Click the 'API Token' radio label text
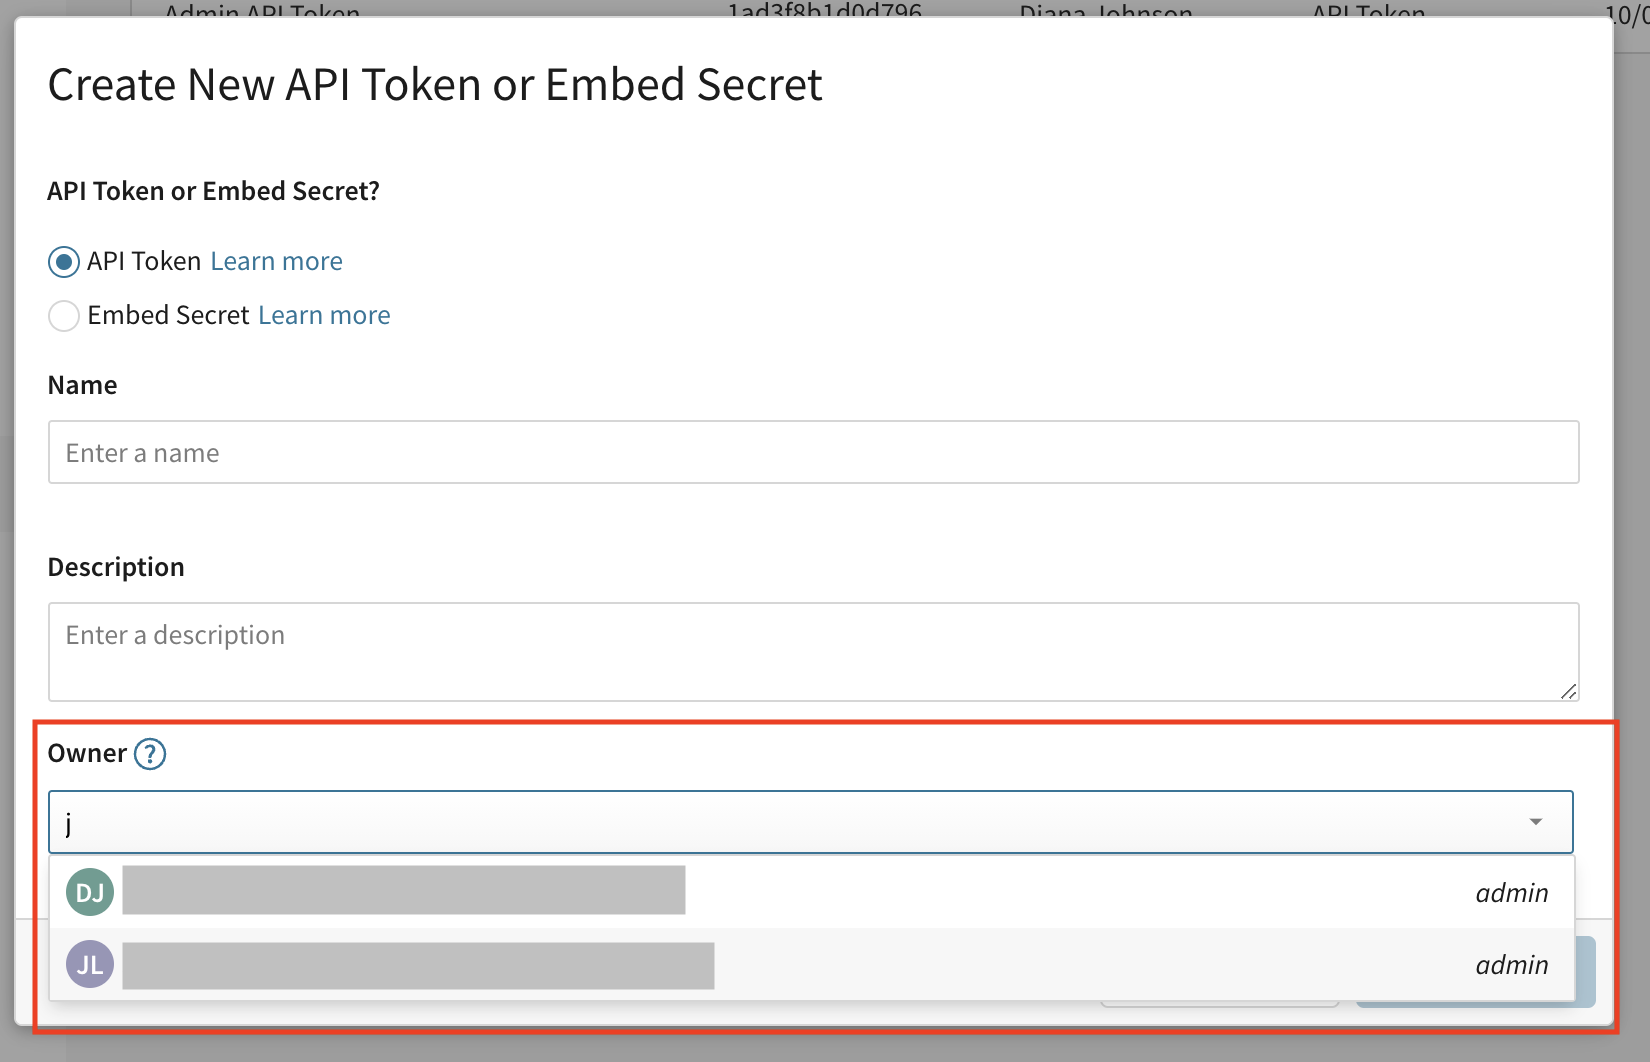1650x1062 pixels. click(x=144, y=262)
